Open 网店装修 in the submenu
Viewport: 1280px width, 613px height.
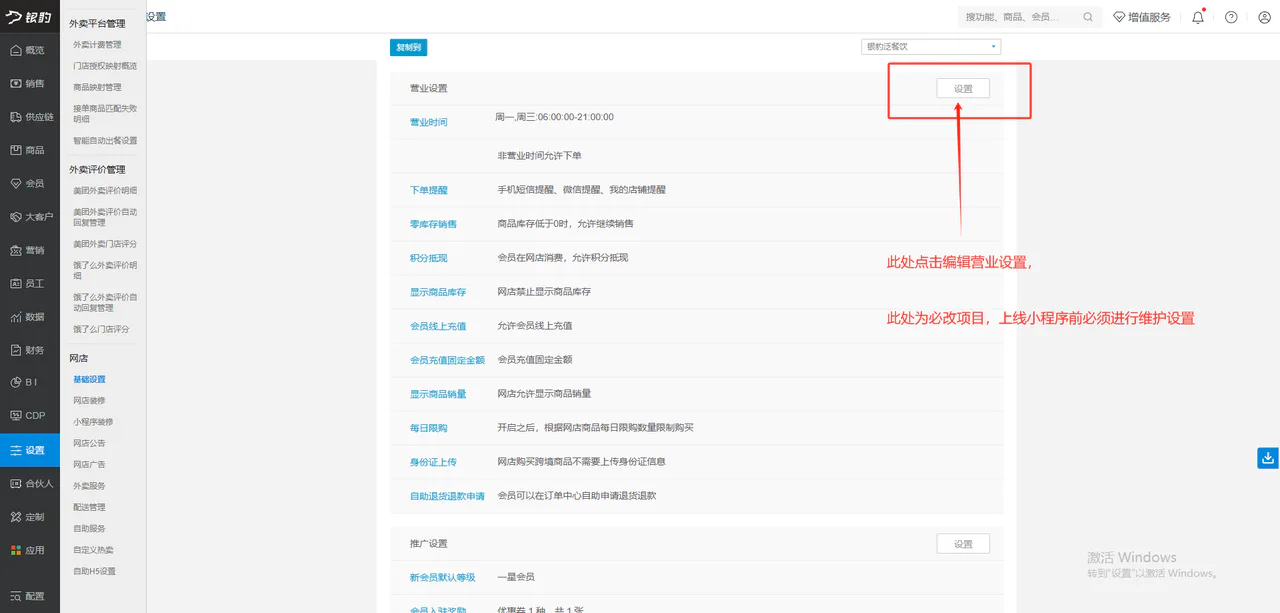(x=89, y=401)
